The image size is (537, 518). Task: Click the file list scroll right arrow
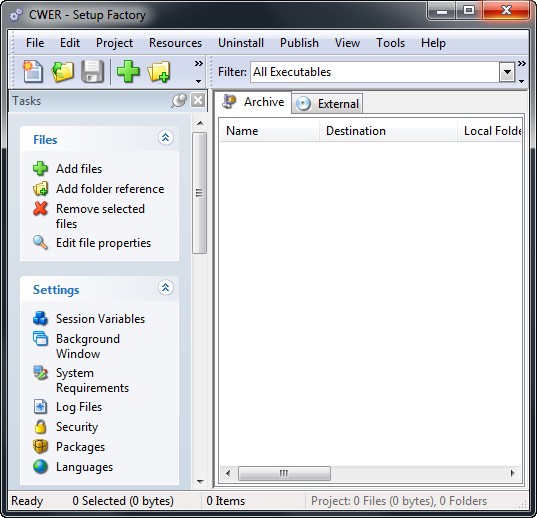(x=513, y=473)
